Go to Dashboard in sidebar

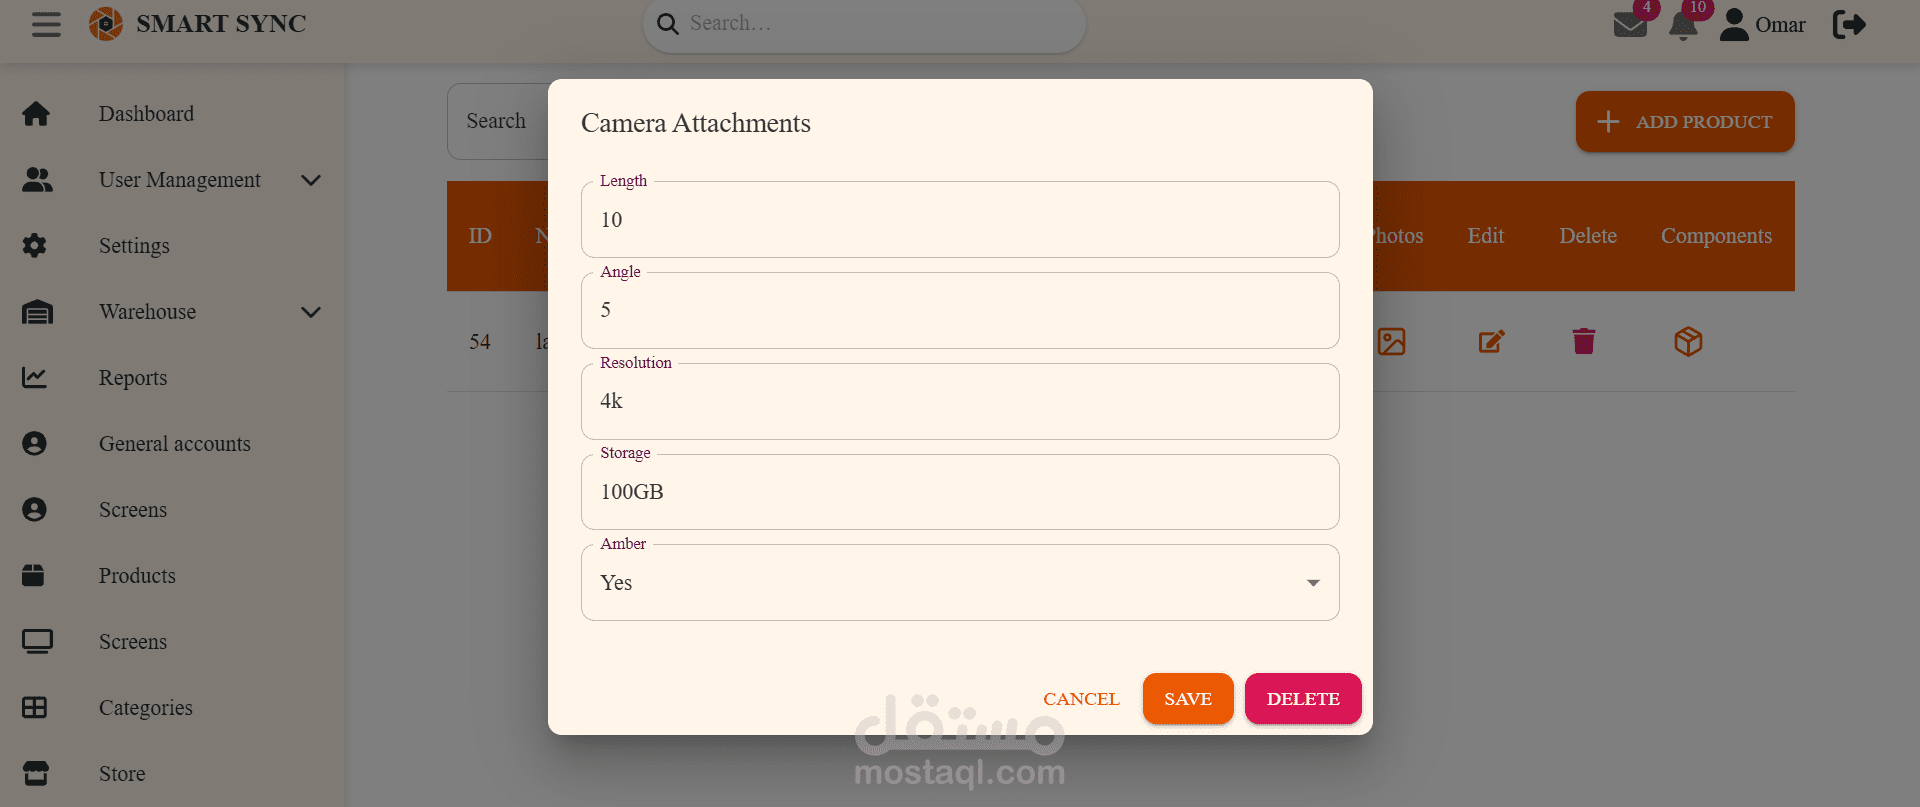pos(146,114)
